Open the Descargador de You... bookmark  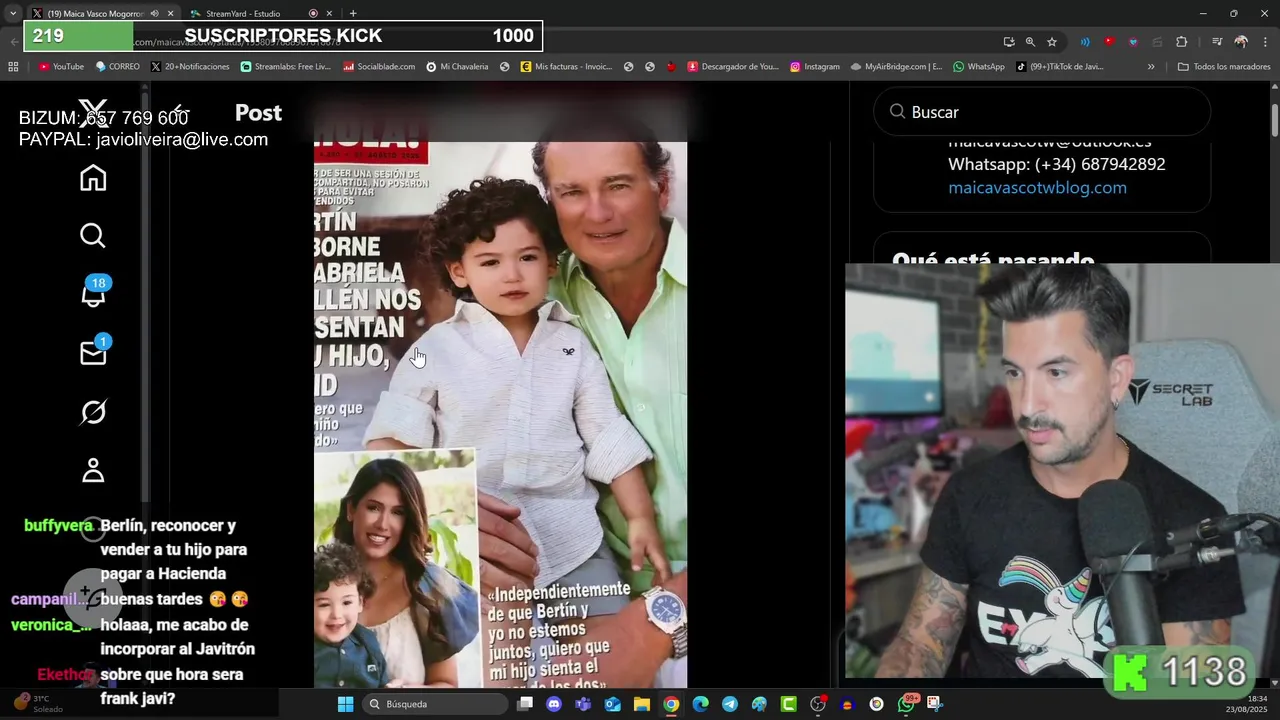(x=732, y=67)
